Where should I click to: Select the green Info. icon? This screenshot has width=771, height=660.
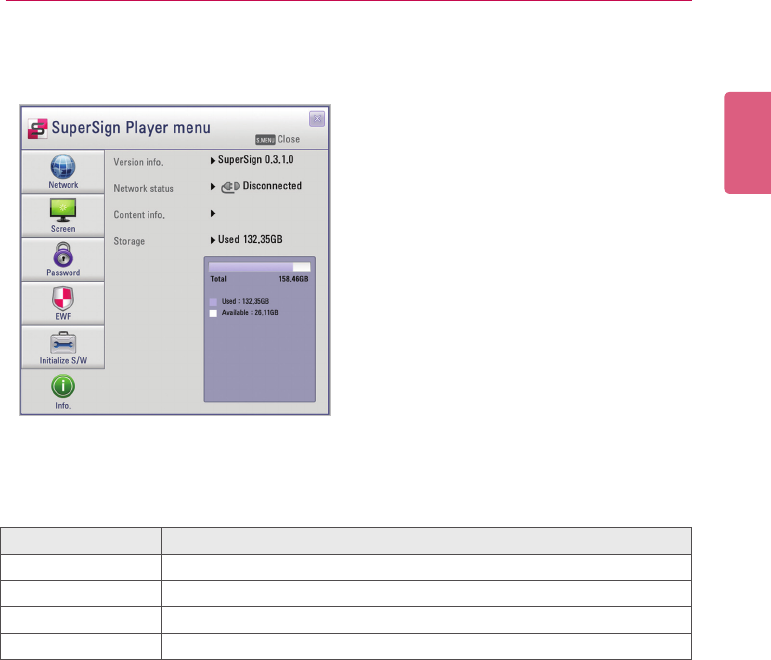pyautogui.click(x=63, y=386)
